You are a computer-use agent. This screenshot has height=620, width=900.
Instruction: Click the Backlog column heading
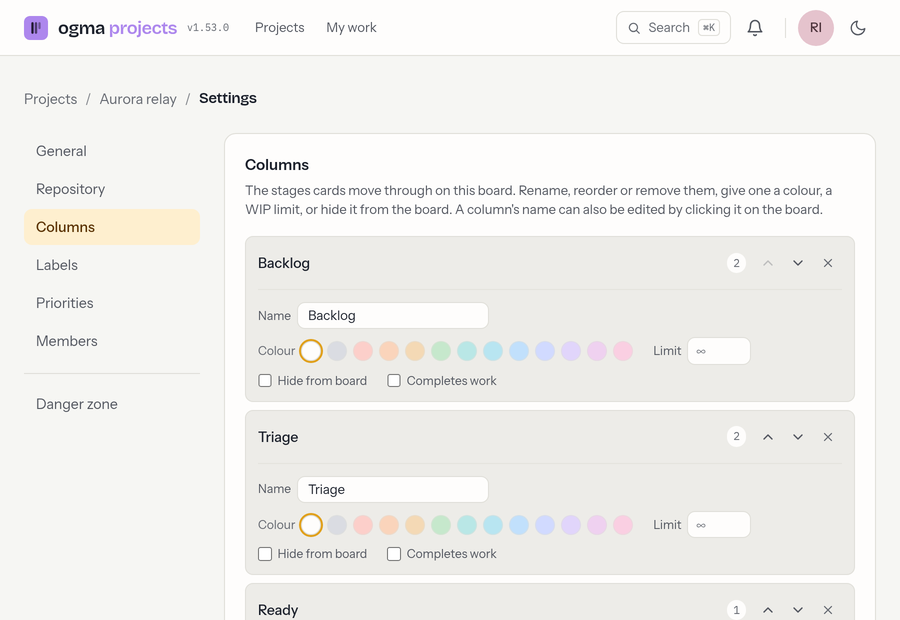click(284, 263)
